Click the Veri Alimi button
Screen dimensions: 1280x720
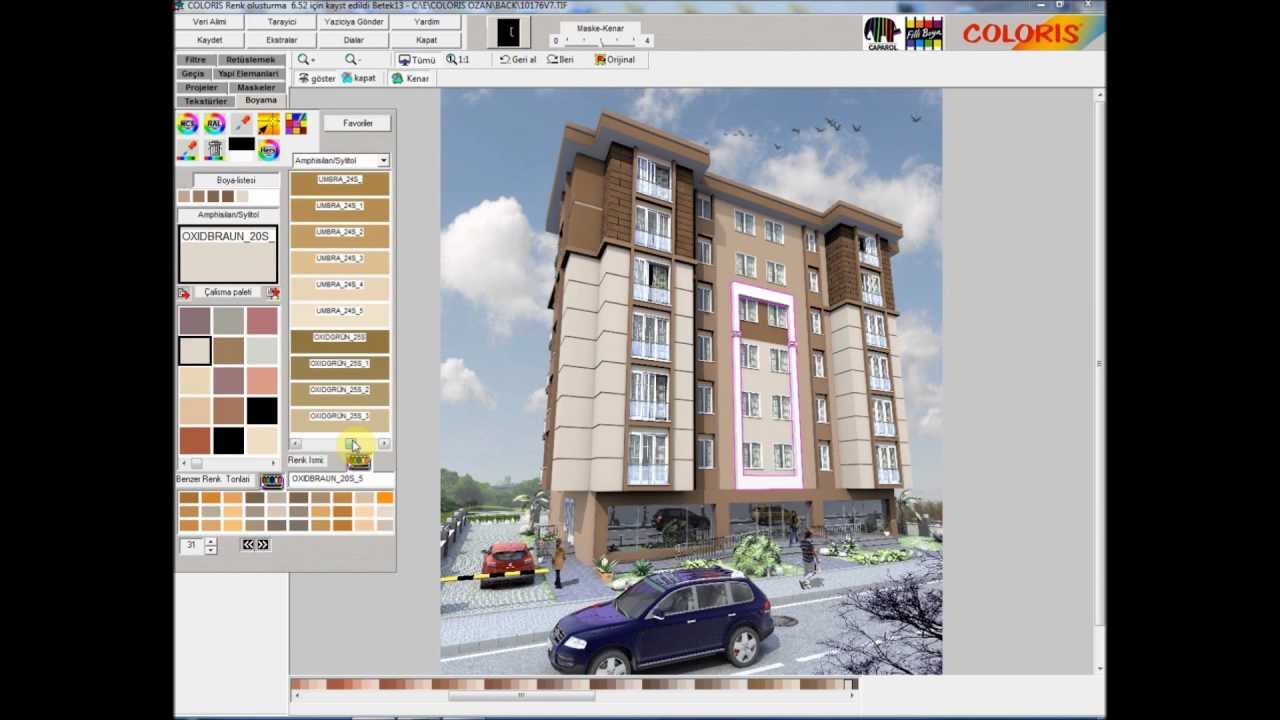coord(210,22)
